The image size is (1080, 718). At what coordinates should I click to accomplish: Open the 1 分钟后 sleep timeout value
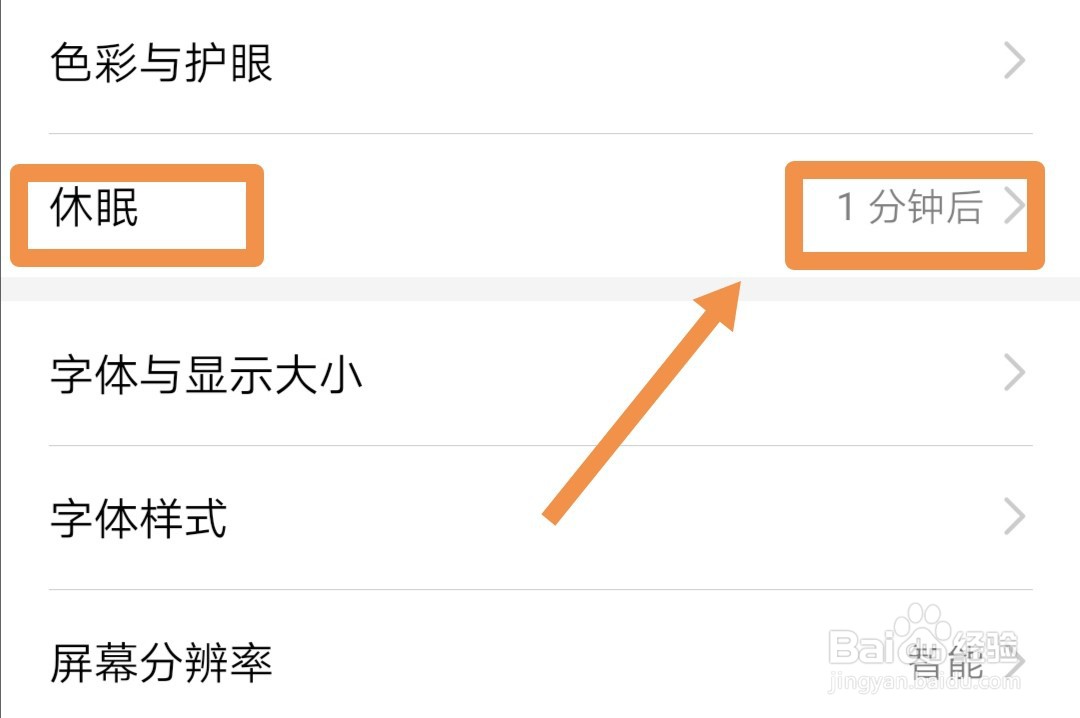[x=909, y=208]
